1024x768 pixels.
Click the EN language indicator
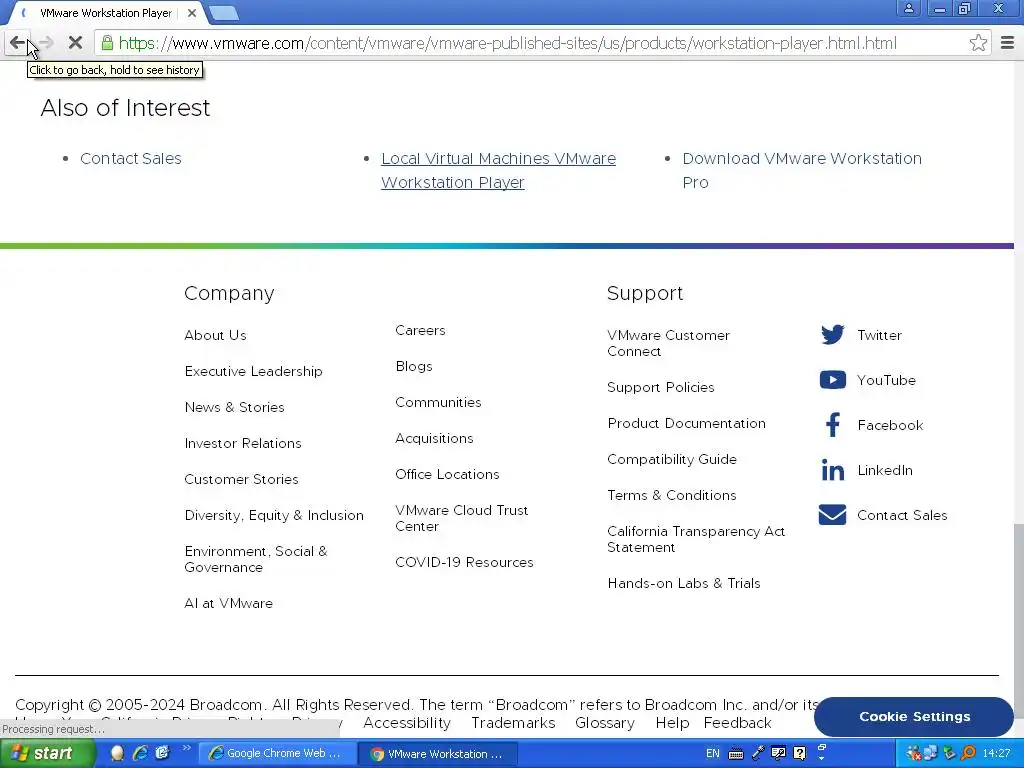712,754
